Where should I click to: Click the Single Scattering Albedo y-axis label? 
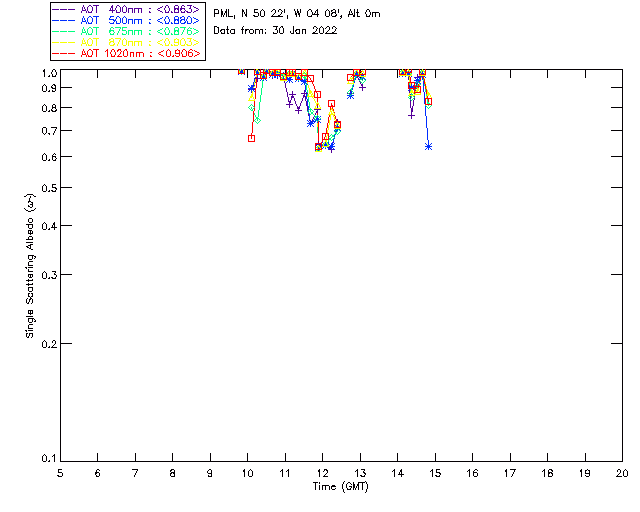[31, 266]
